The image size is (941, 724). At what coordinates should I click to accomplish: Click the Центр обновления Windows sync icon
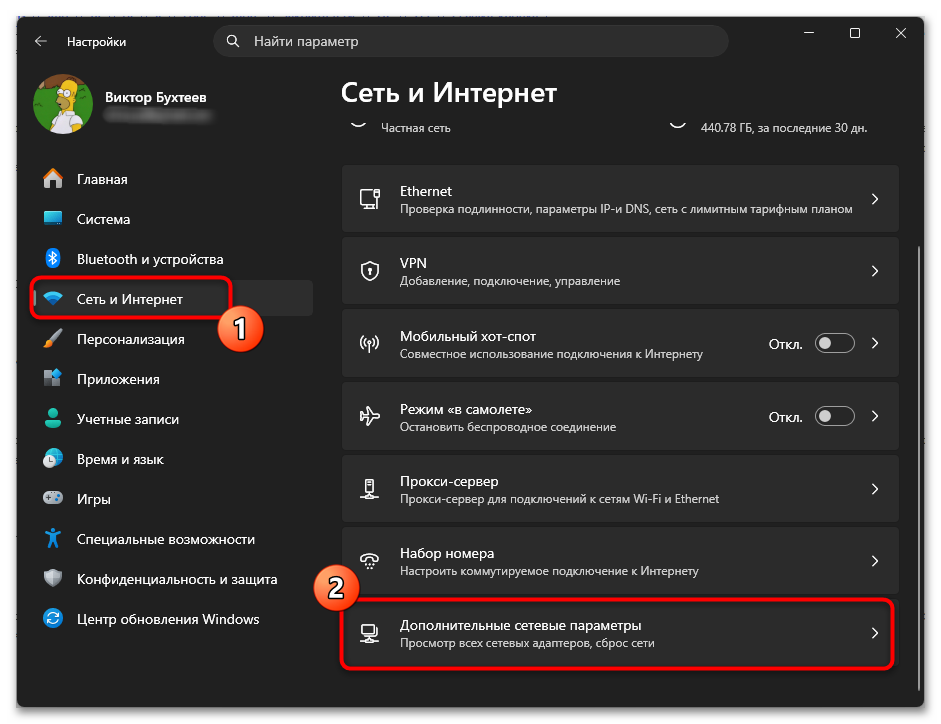click(53, 618)
